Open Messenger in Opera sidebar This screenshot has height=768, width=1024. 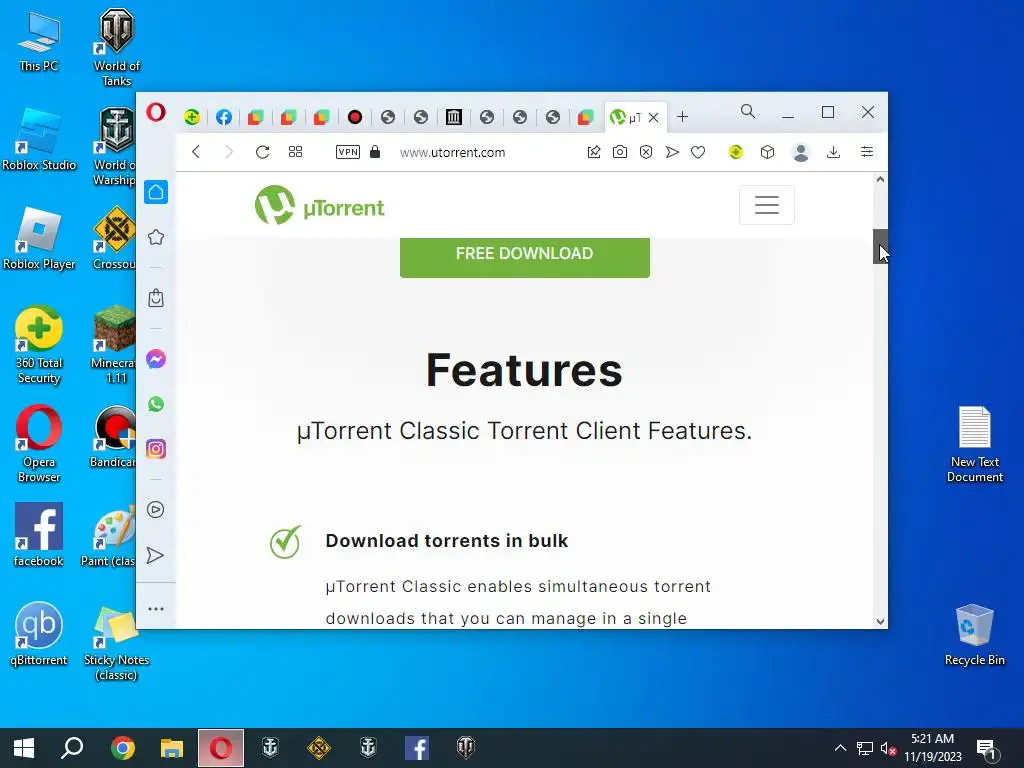tap(155, 359)
